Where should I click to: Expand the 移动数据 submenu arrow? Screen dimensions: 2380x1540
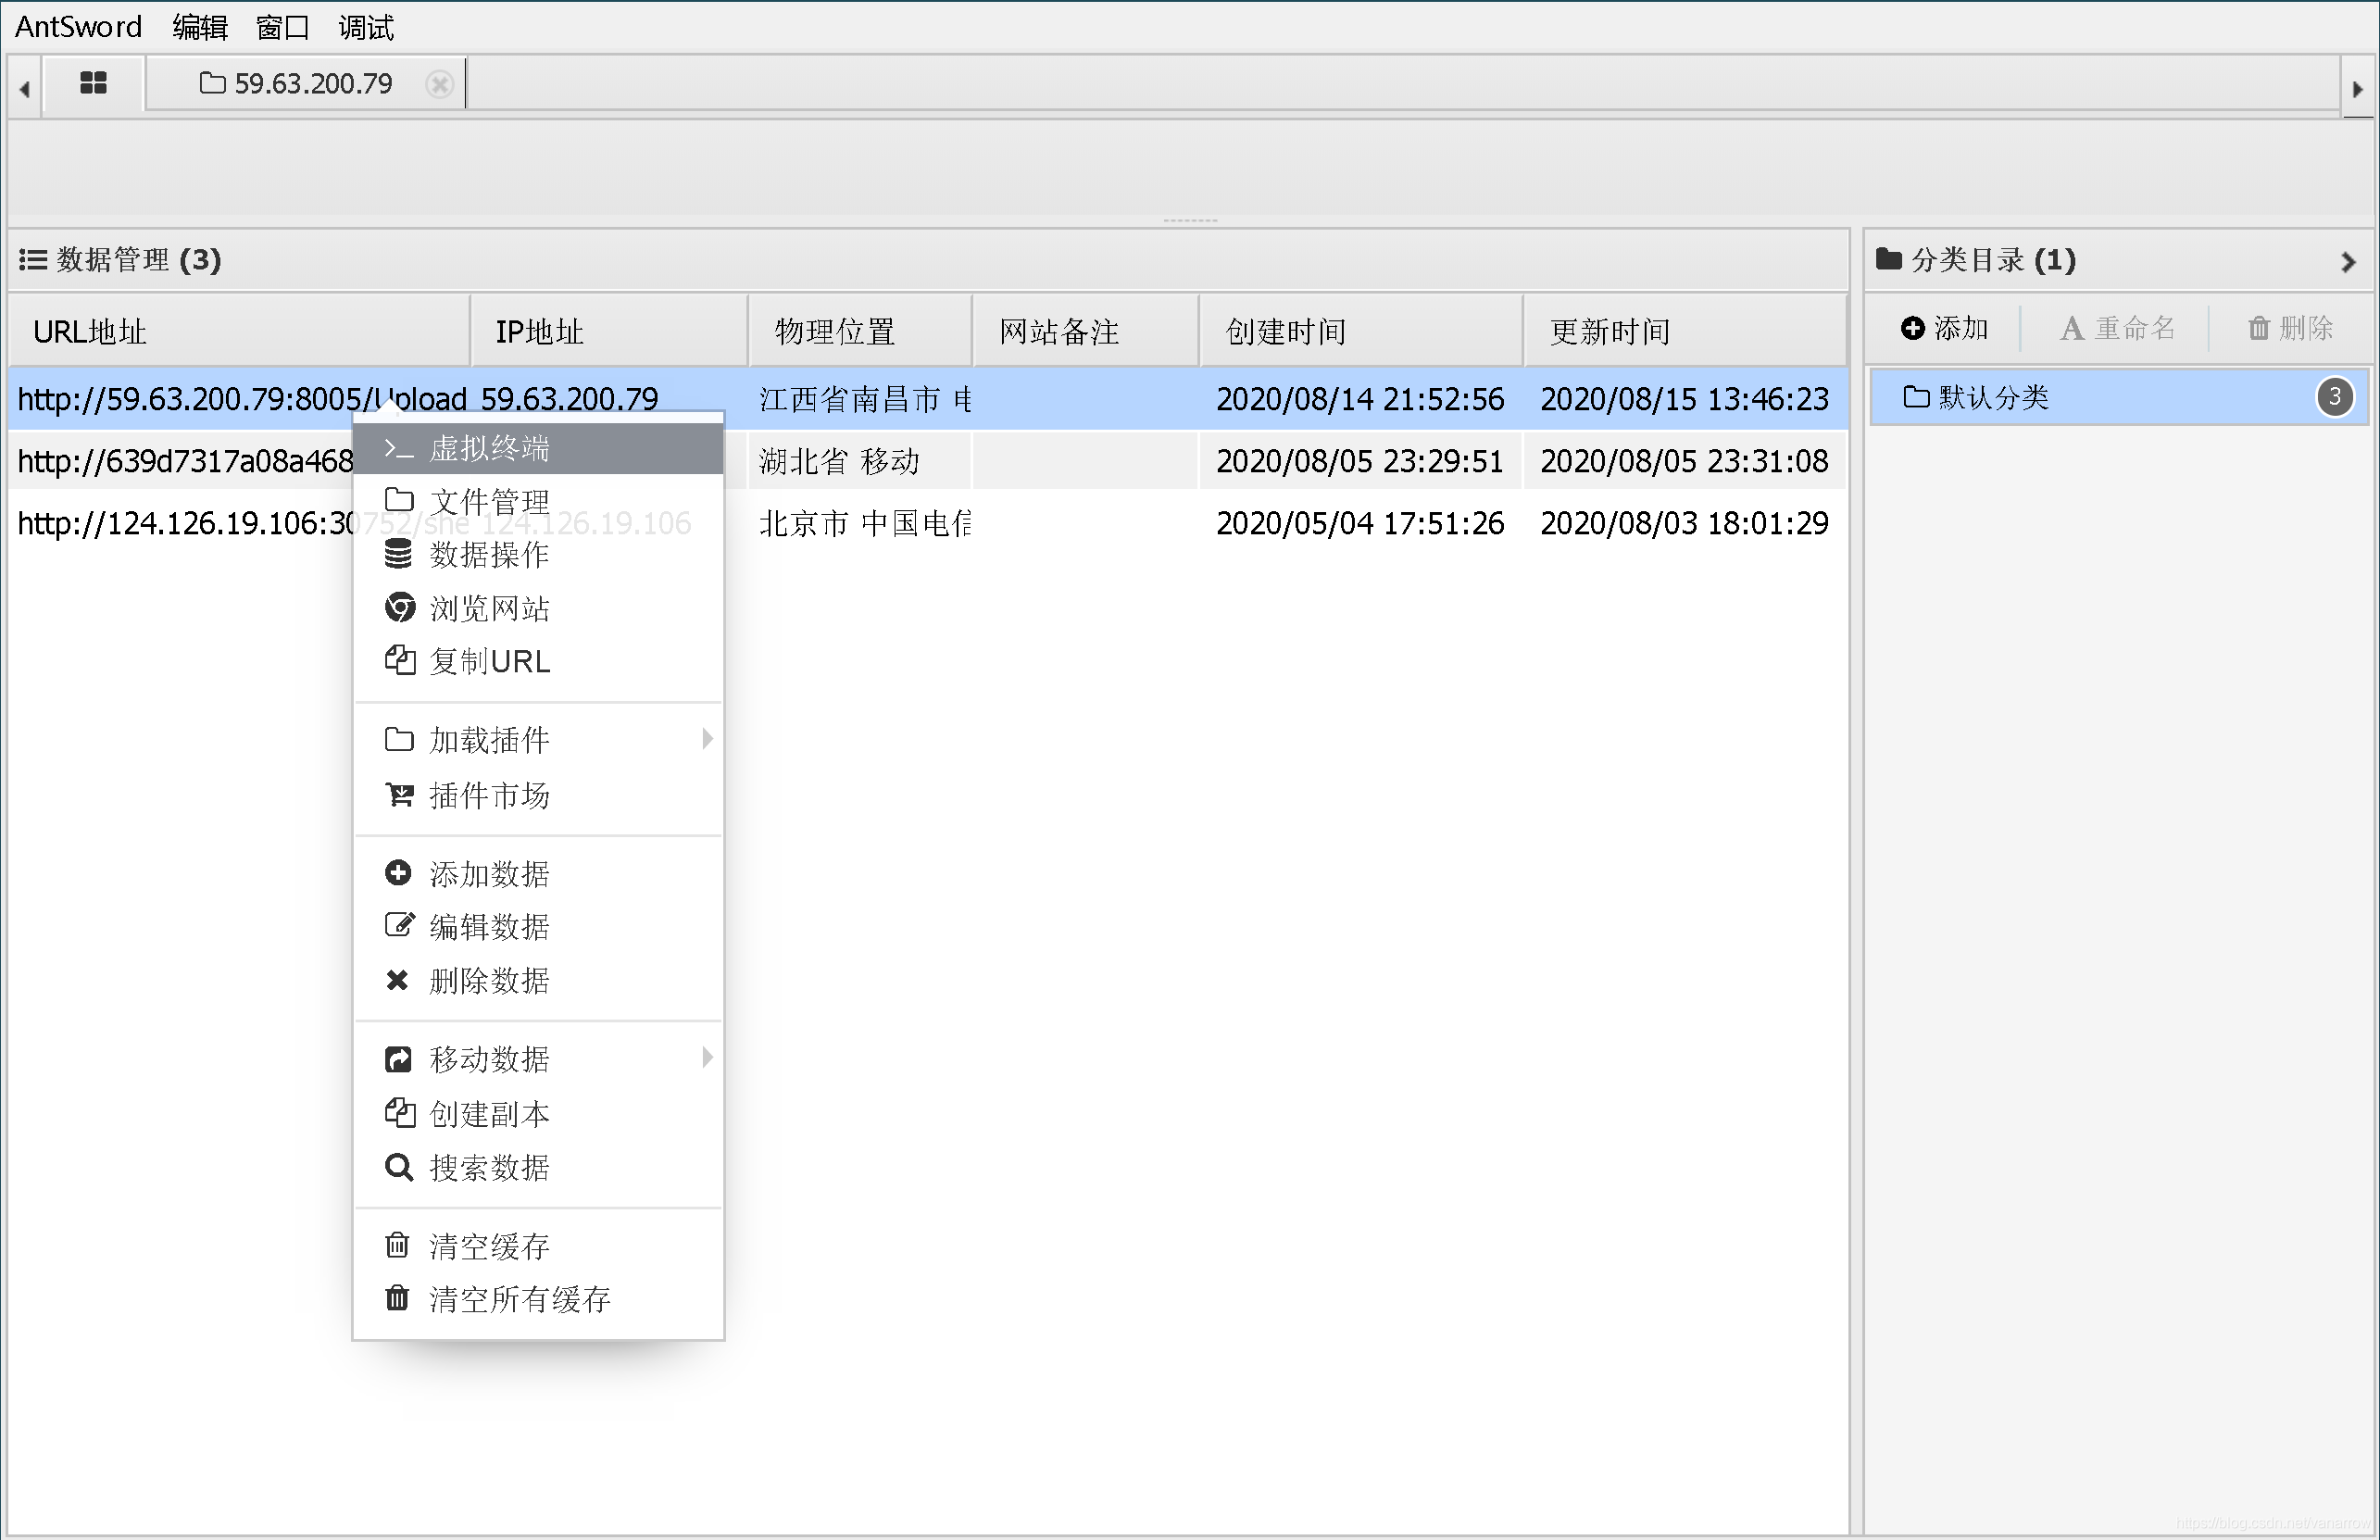click(707, 1058)
